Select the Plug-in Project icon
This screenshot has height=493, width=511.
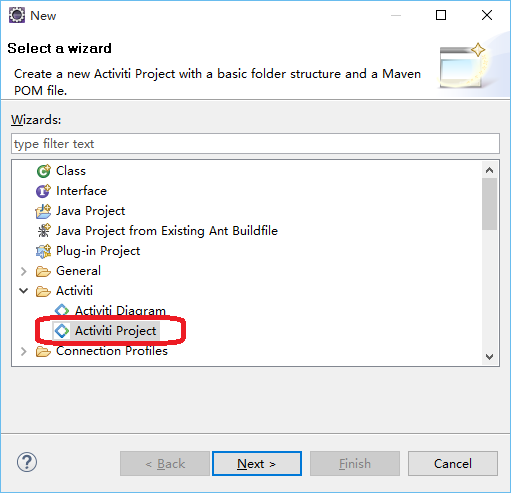(43, 251)
